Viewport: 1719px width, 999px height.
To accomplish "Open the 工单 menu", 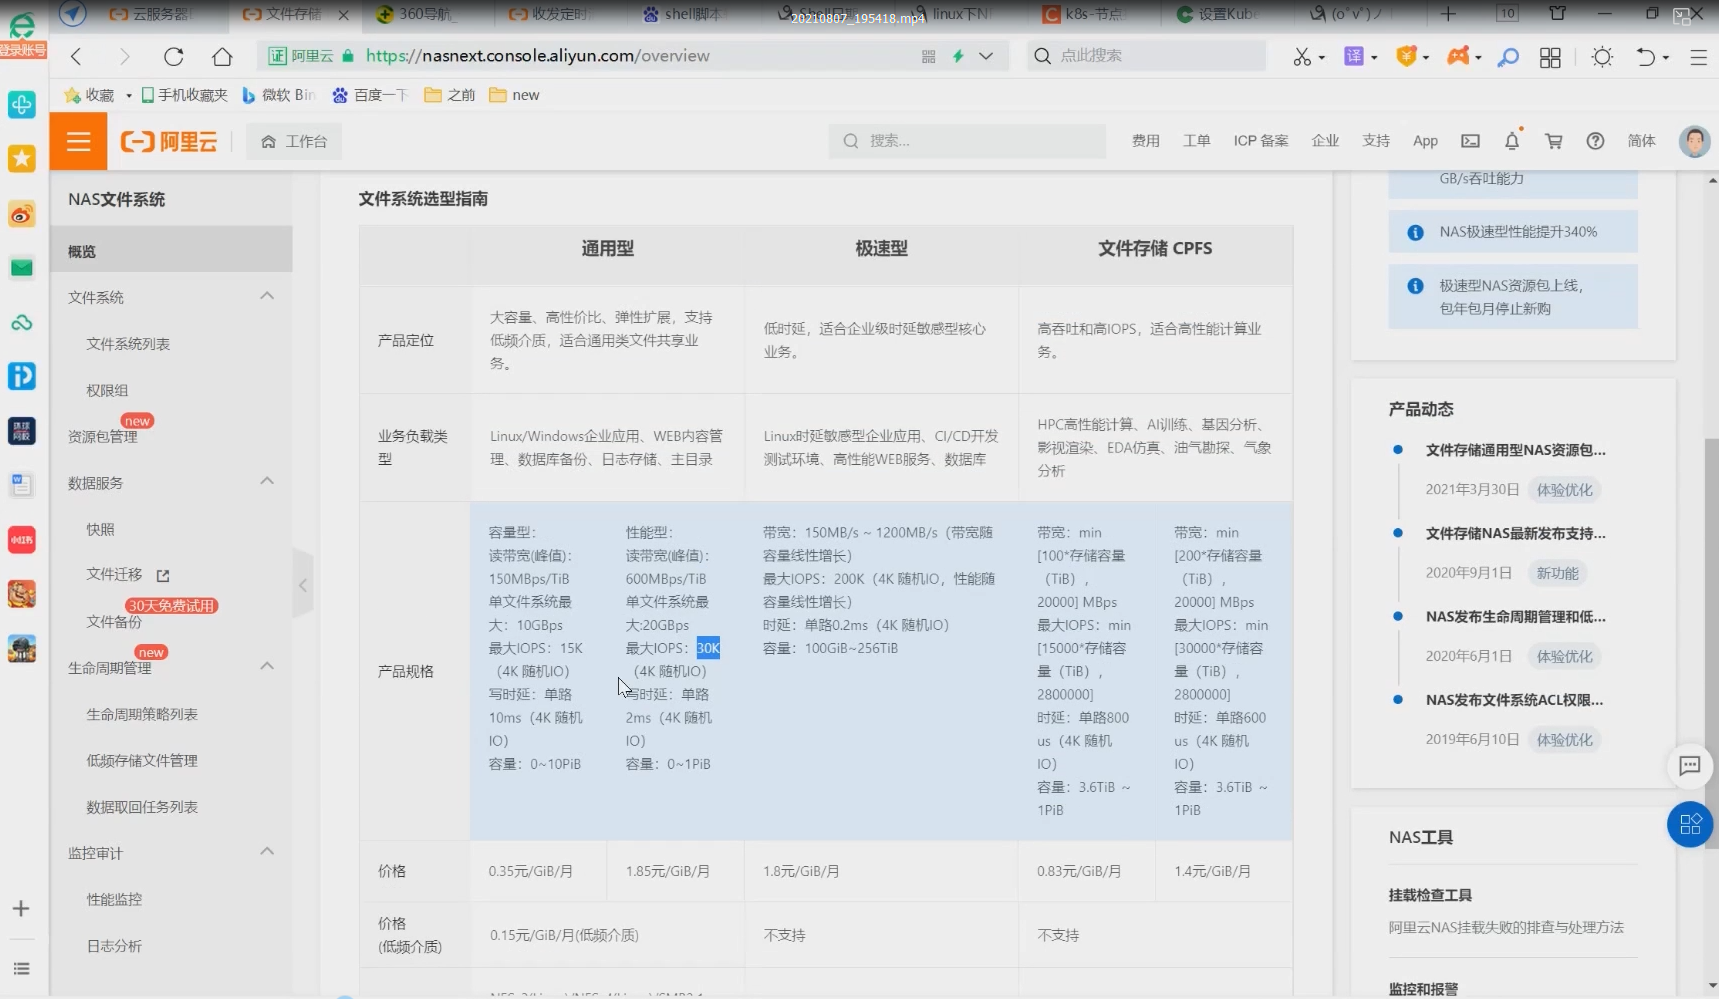I will [1196, 141].
